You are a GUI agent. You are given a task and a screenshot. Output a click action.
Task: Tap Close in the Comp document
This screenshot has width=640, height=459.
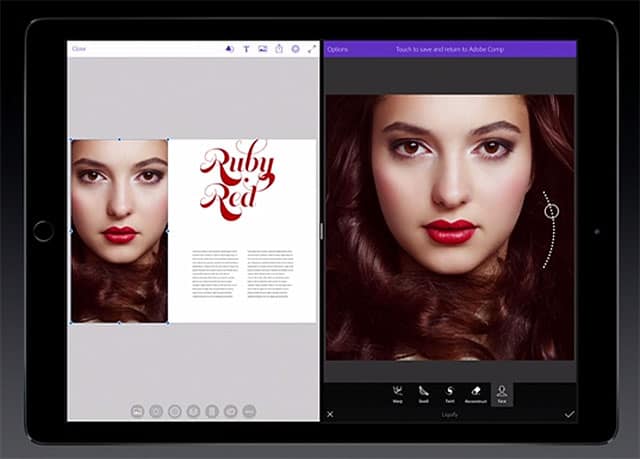pos(79,48)
